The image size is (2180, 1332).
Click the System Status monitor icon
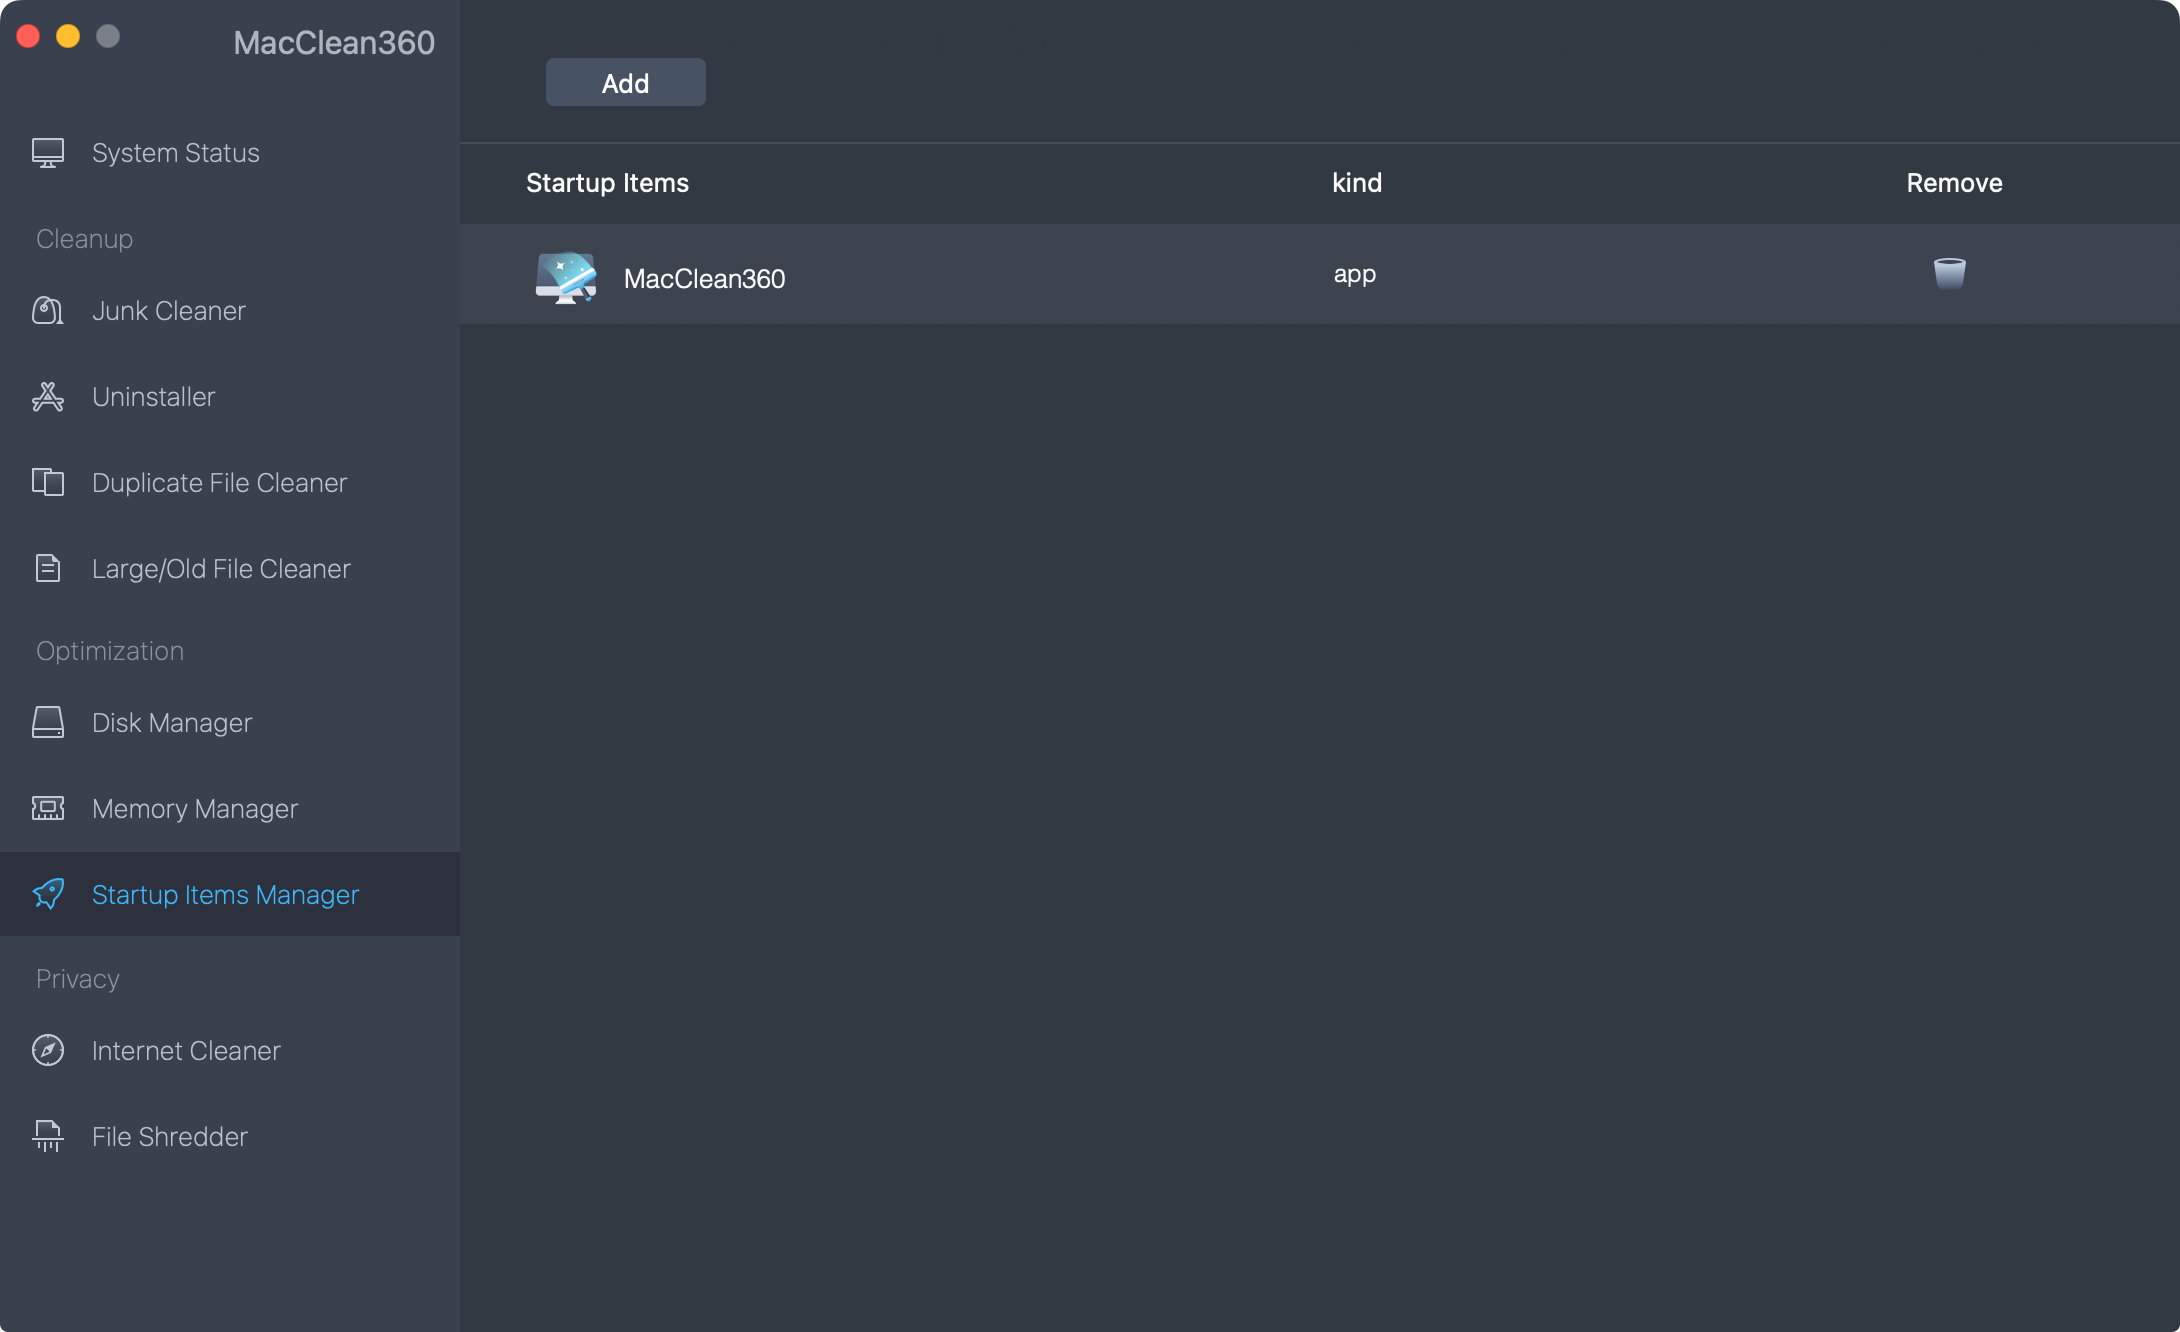click(47, 153)
